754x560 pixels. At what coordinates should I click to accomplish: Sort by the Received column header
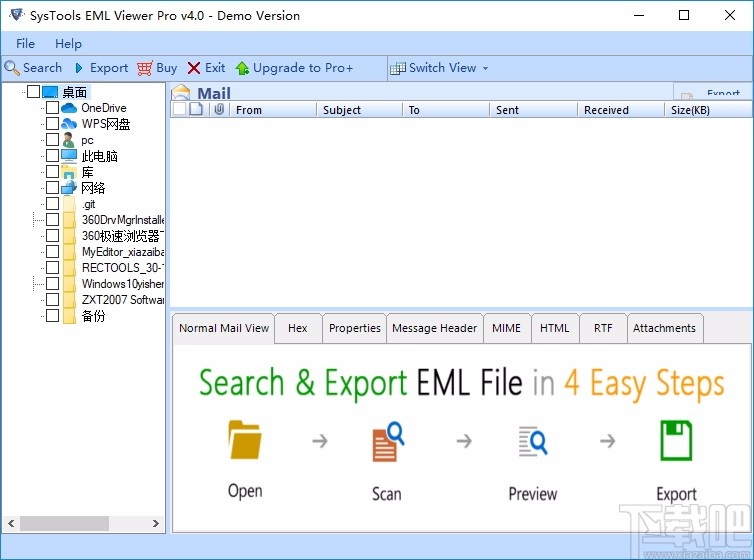(621, 110)
